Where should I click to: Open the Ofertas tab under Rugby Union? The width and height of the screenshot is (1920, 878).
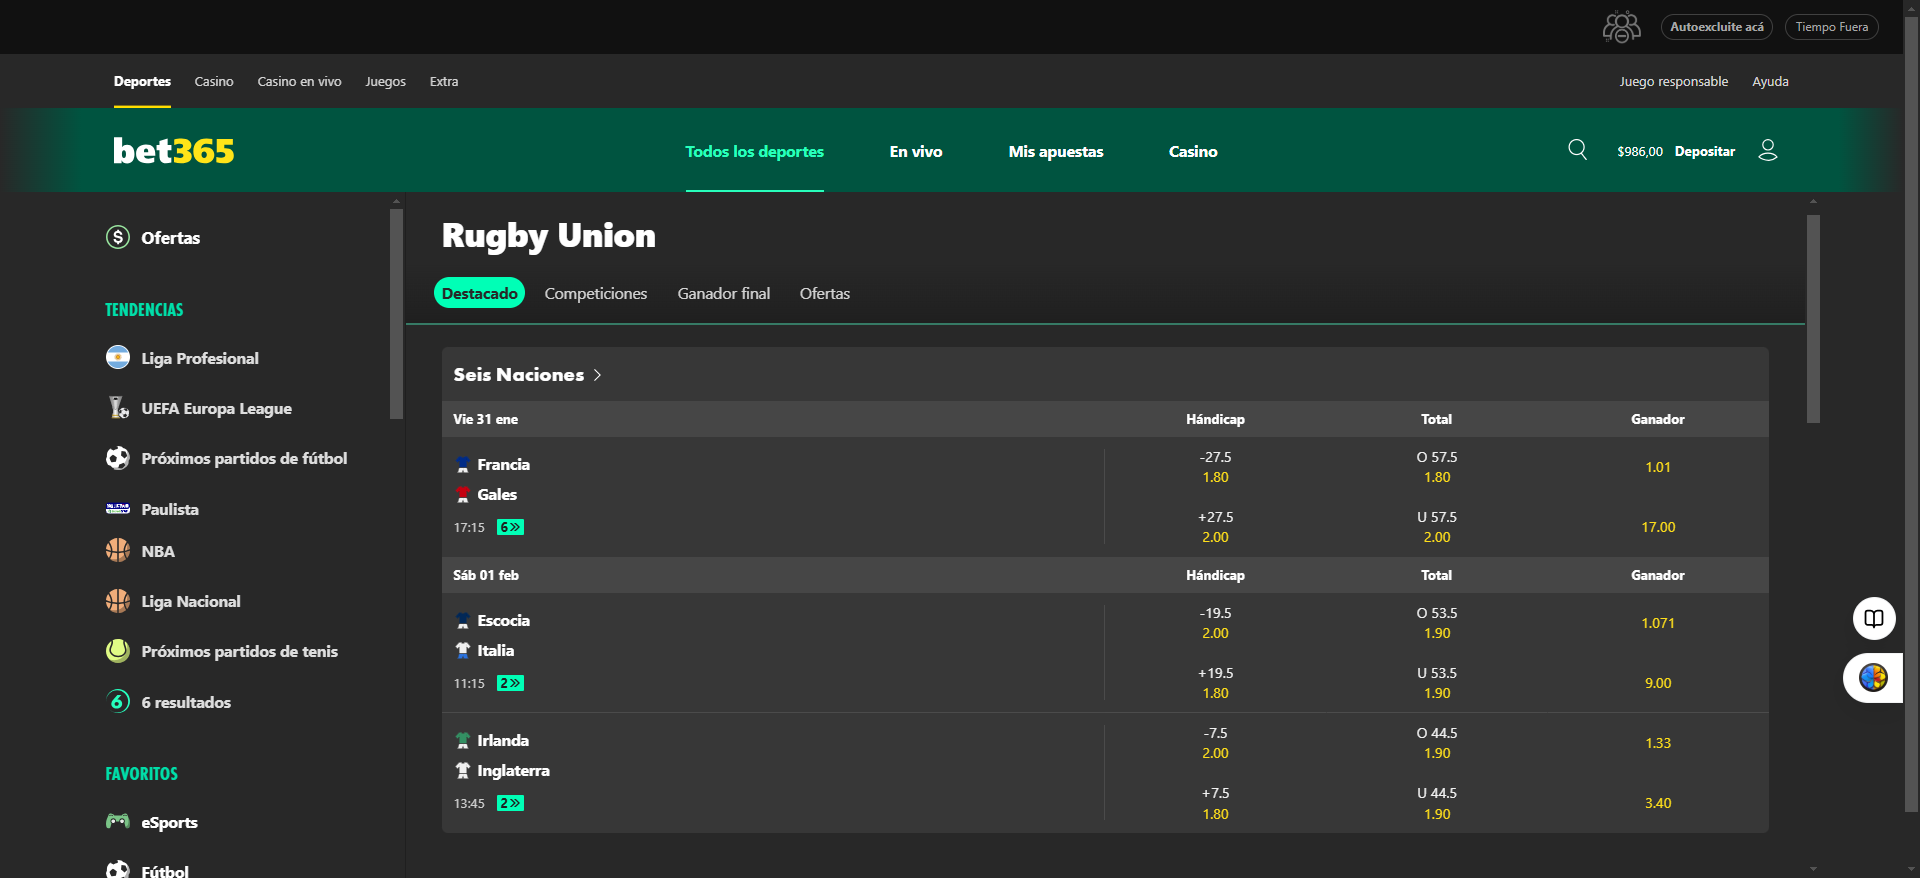(x=825, y=293)
